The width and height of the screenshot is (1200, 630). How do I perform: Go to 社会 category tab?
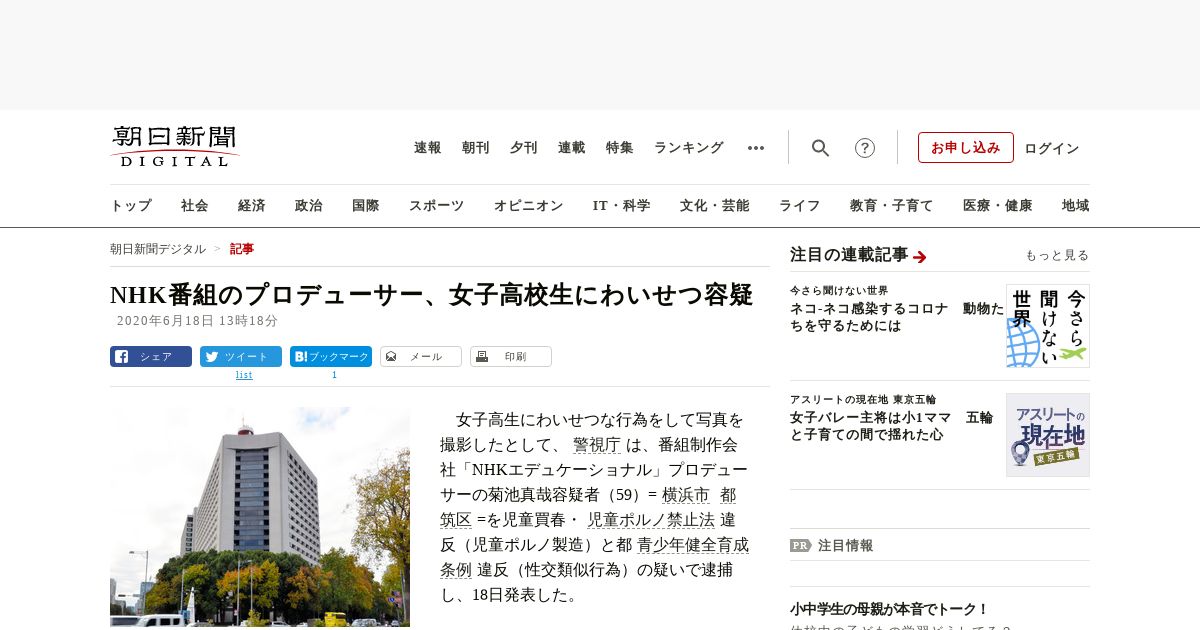click(x=195, y=206)
